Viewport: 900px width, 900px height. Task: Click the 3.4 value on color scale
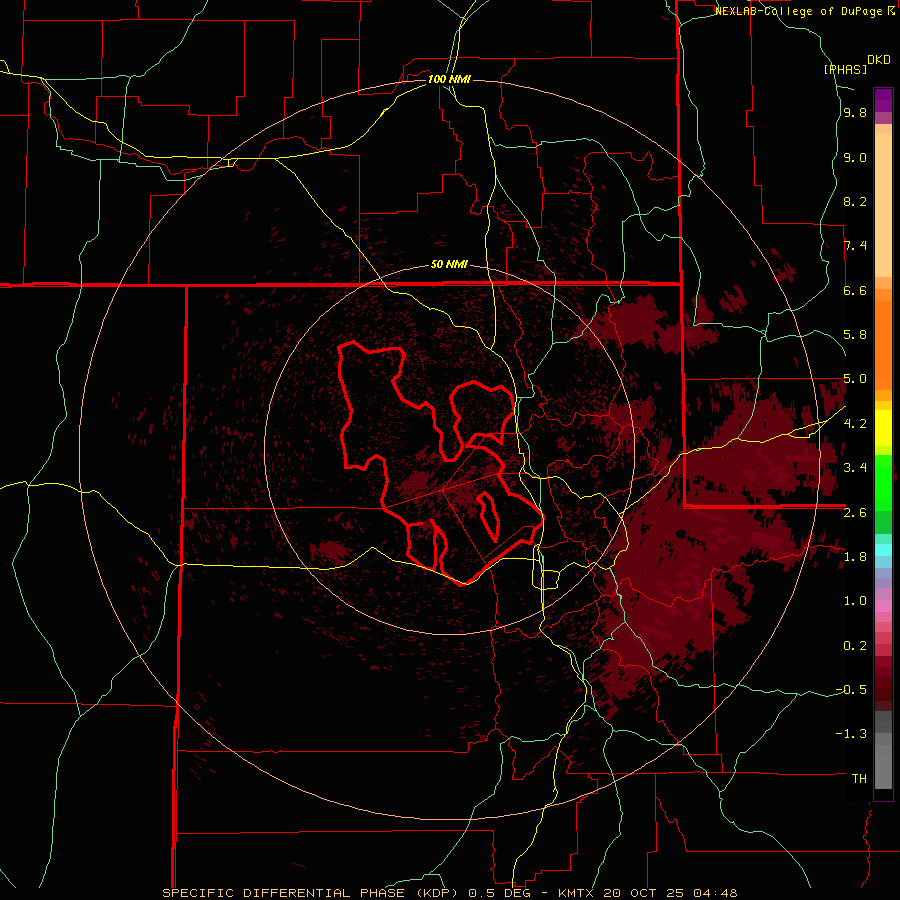pos(855,468)
